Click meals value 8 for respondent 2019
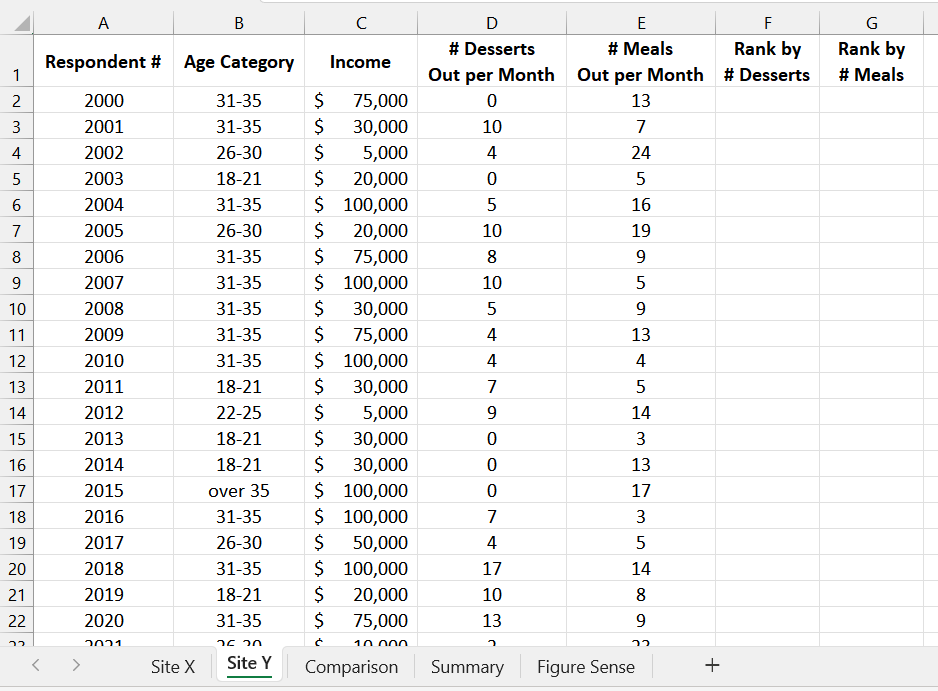The height and width of the screenshot is (691, 938). [x=641, y=595]
